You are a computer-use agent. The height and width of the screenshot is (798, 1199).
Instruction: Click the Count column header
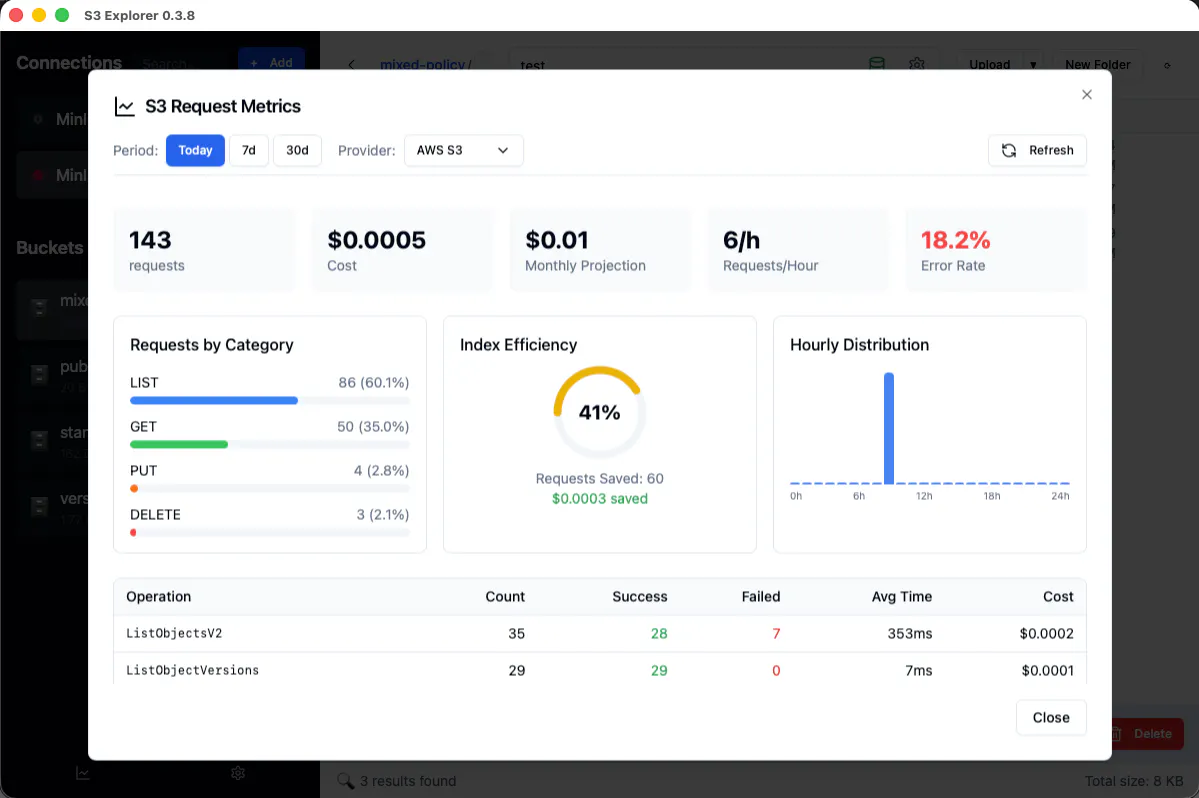[x=505, y=597]
